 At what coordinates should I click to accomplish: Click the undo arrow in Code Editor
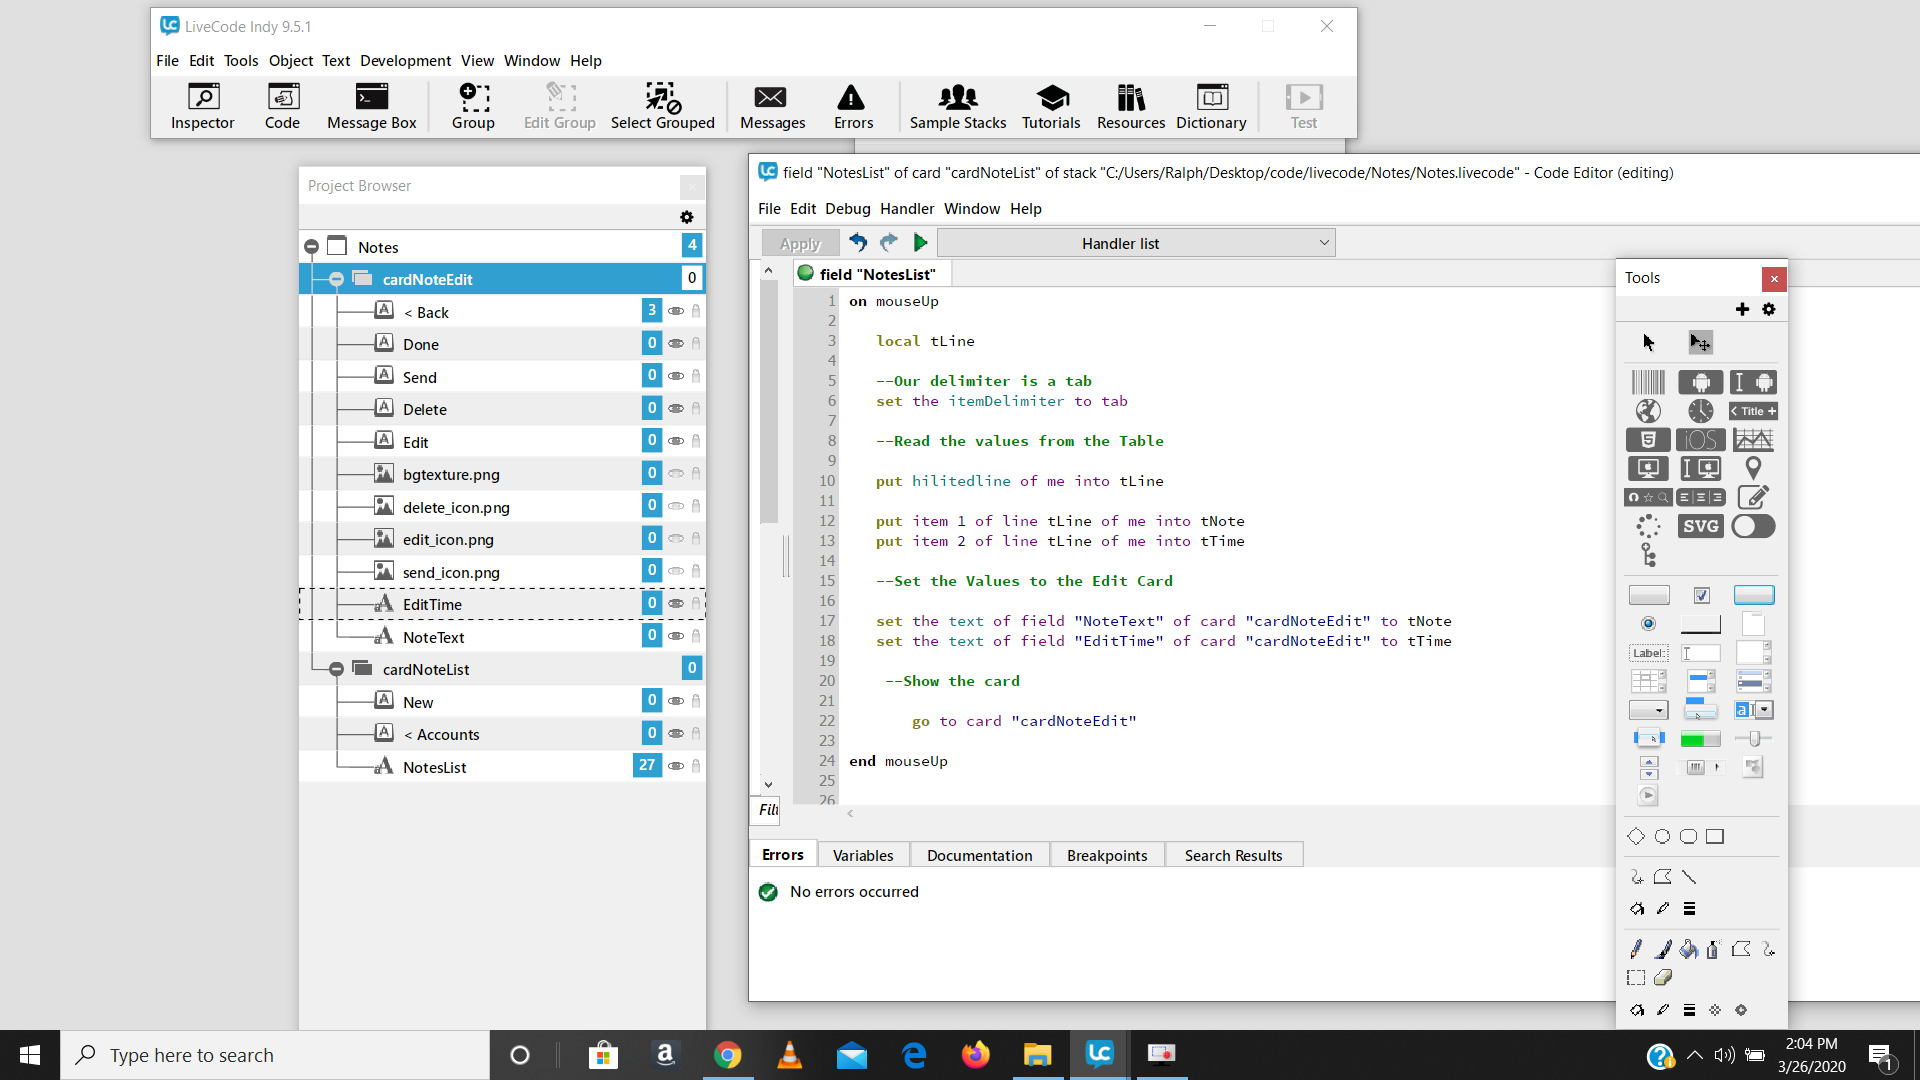click(858, 242)
